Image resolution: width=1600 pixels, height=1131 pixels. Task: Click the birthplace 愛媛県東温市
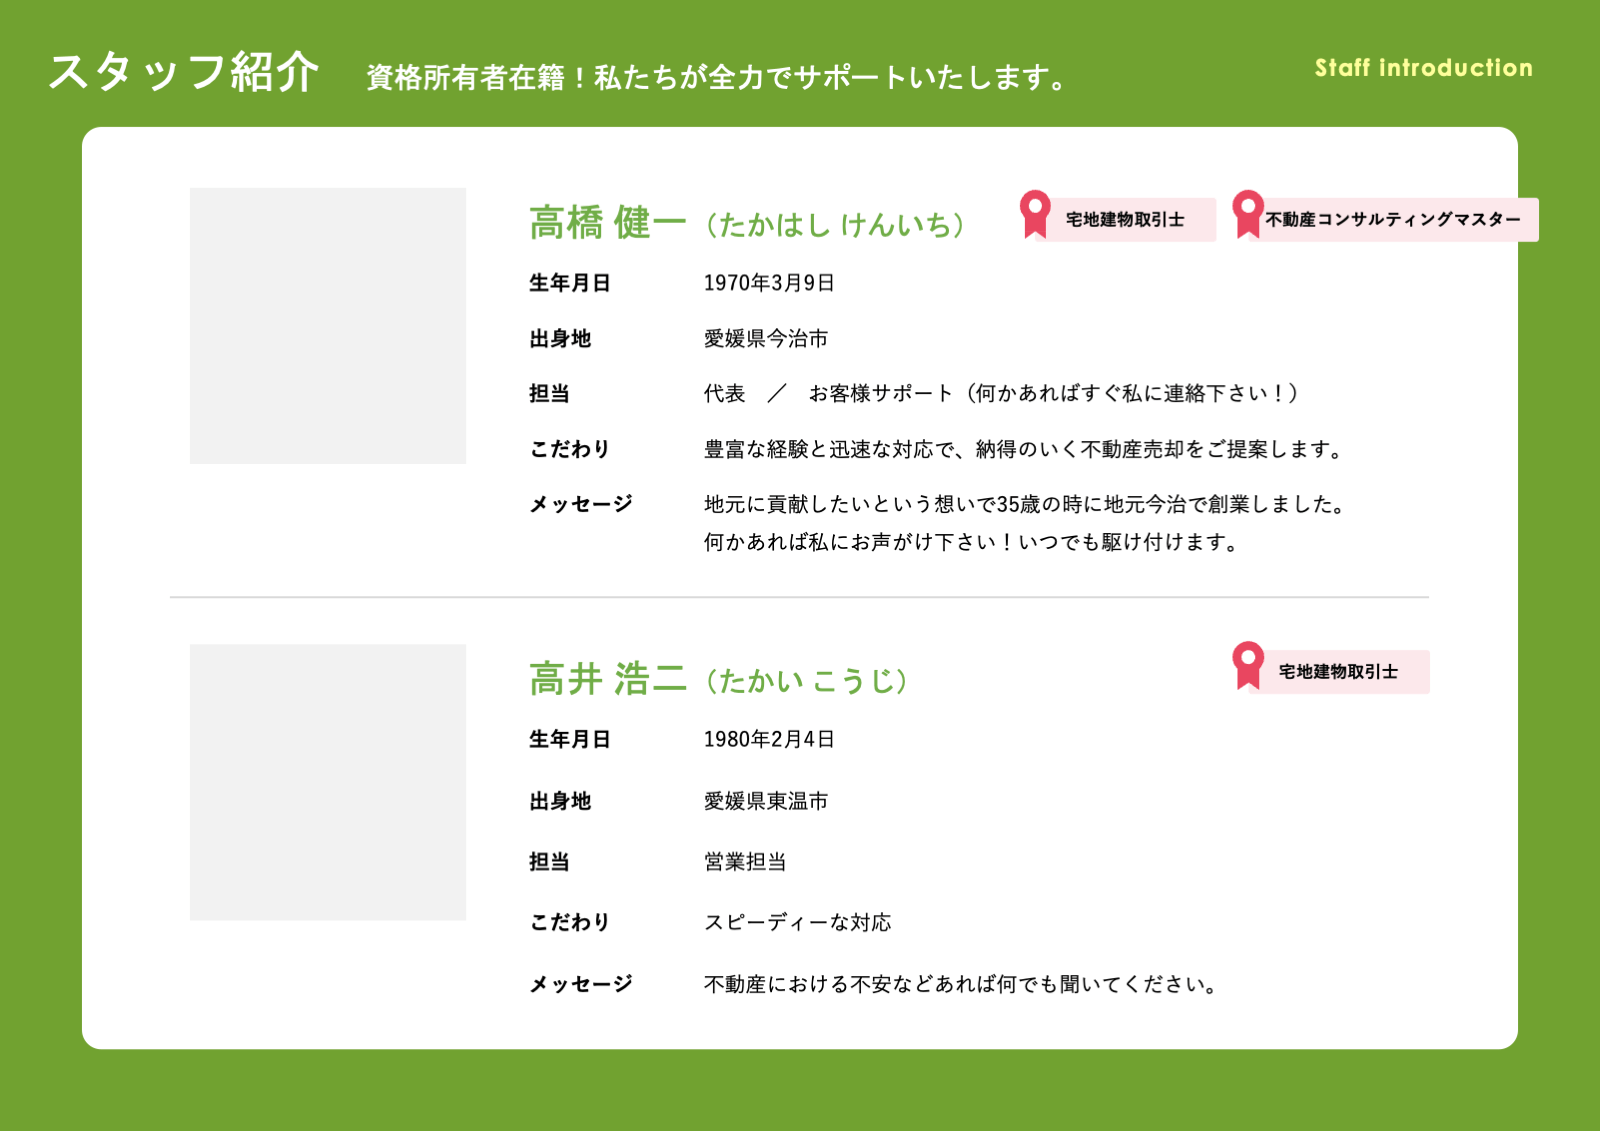tap(766, 801)
